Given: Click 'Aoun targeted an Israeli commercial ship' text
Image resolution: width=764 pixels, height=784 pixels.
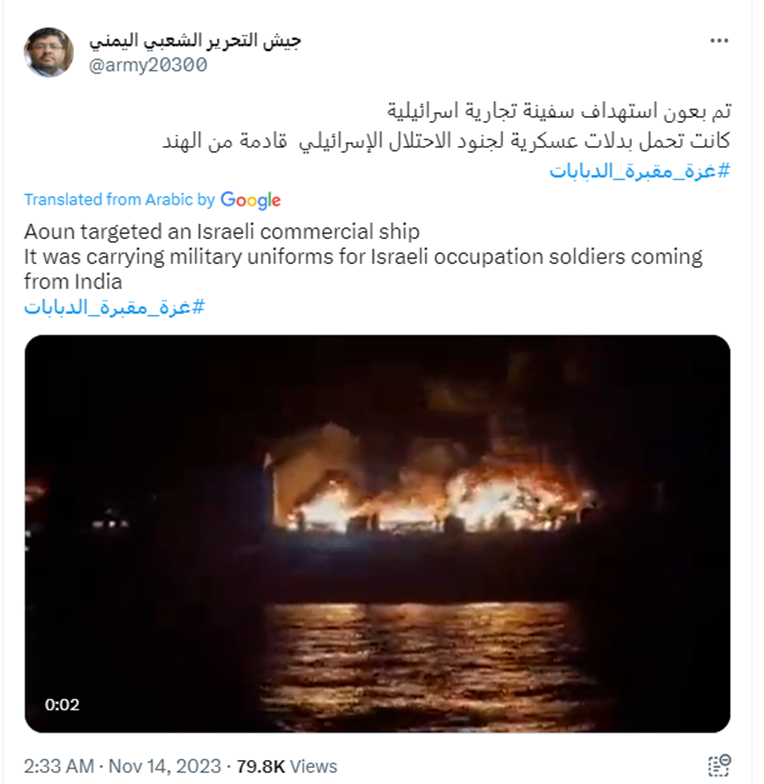Looking at the screenshot, I should 222,232.
